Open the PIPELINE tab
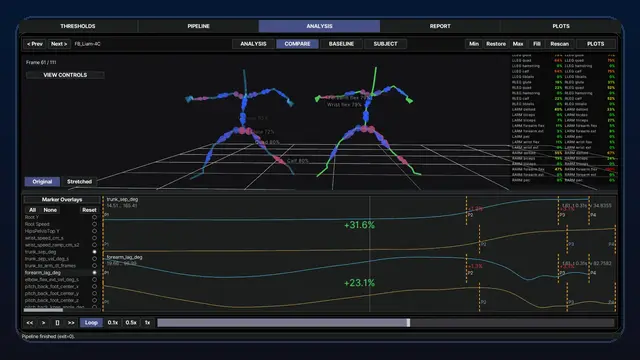Image resolution: width=640 pixels, height=360 pixels. [x=198, y=26]
